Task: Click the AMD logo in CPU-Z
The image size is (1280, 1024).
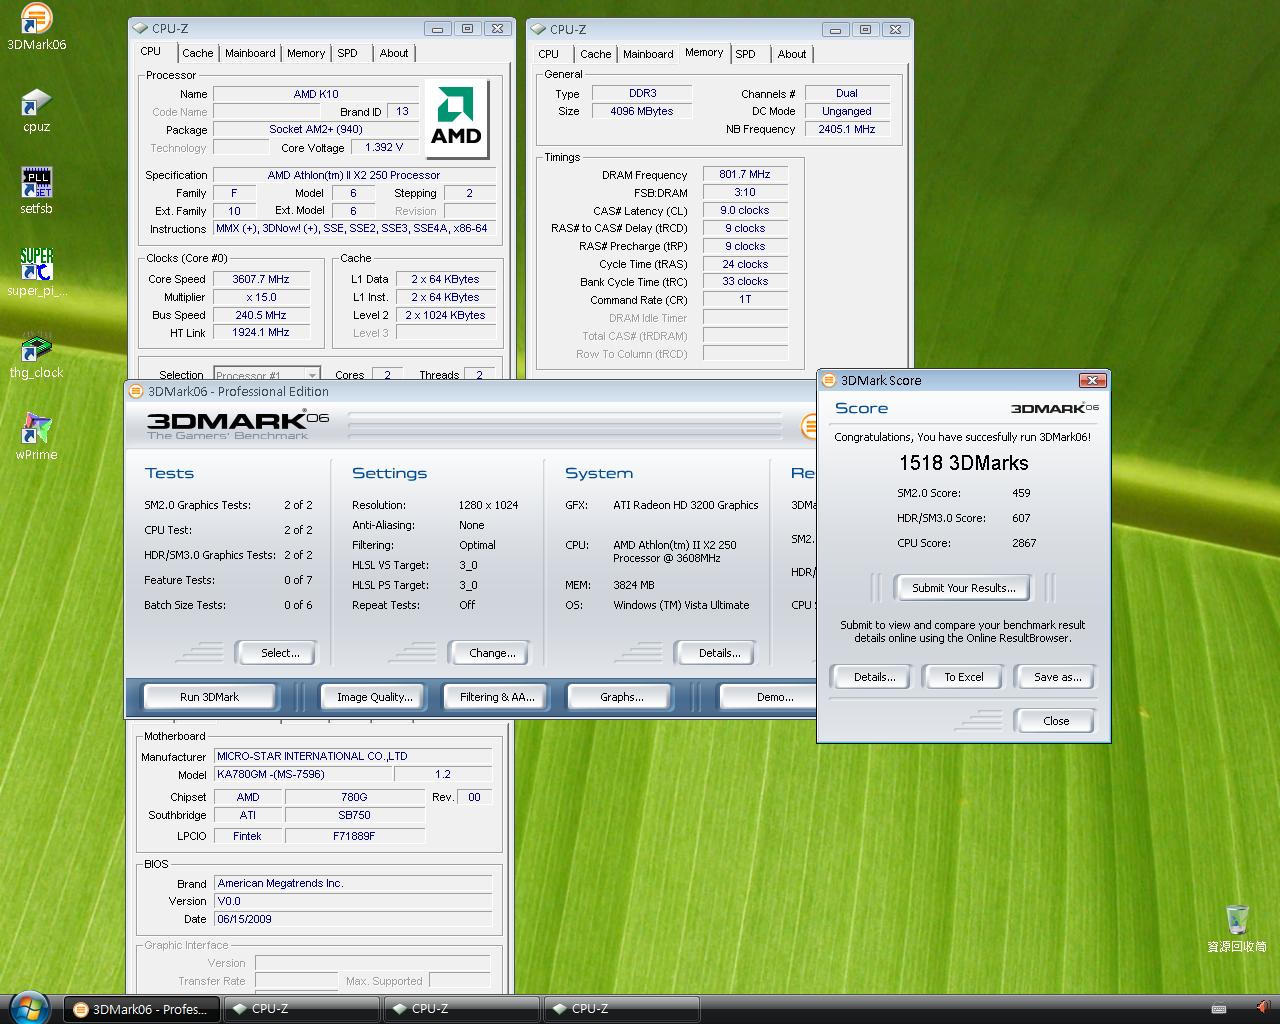Action: (456, 120)
